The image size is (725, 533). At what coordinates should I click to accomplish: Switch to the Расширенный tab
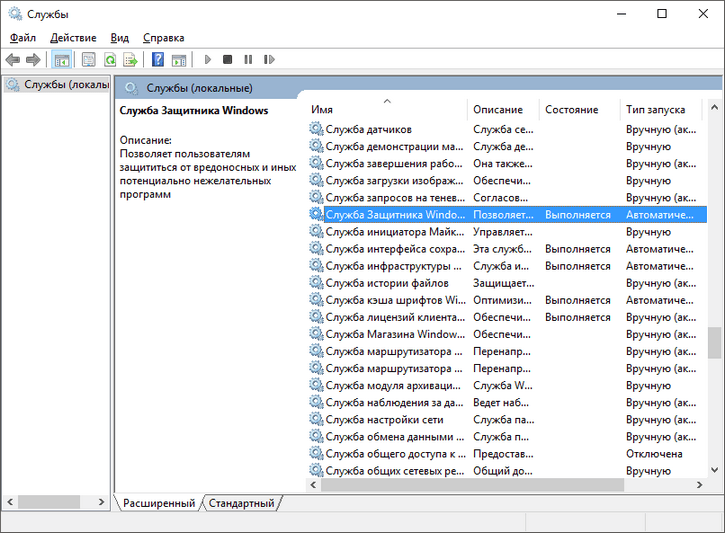pos(158,503)
